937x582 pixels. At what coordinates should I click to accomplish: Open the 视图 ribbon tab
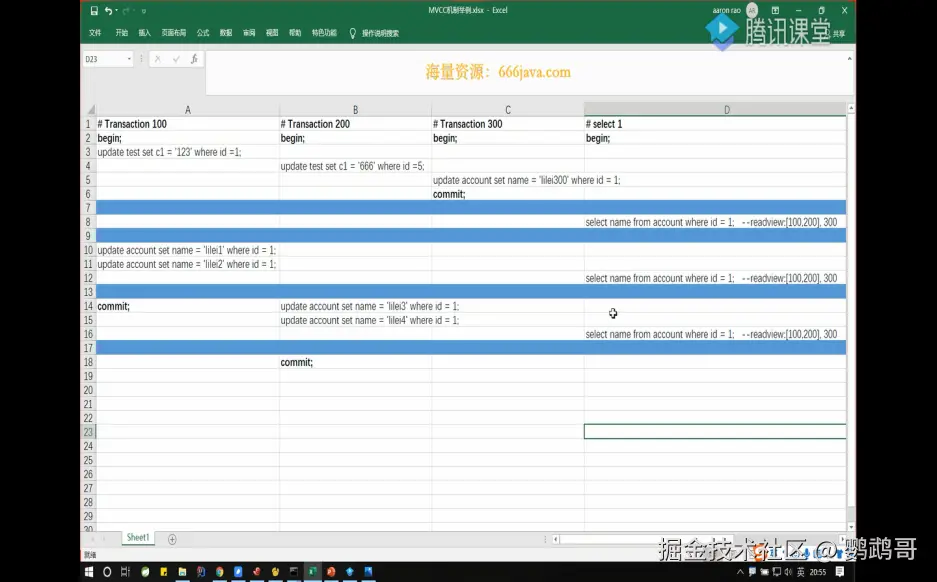pyautogui.click(x=272, y=33)
